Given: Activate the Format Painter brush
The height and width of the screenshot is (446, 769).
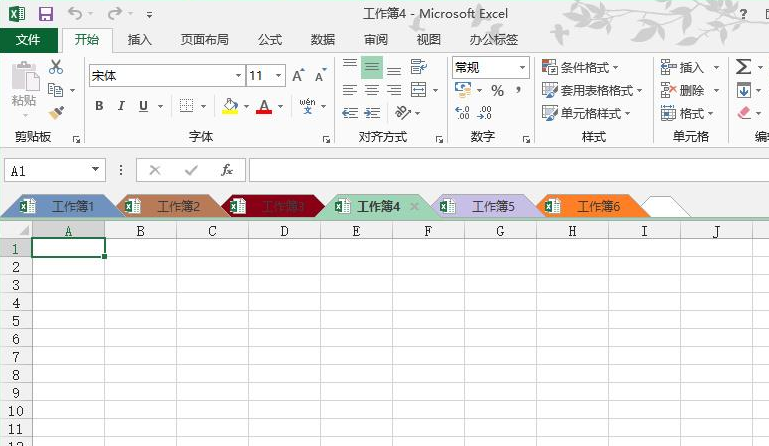Looking at the screenshot, I should tap(56, 113).
